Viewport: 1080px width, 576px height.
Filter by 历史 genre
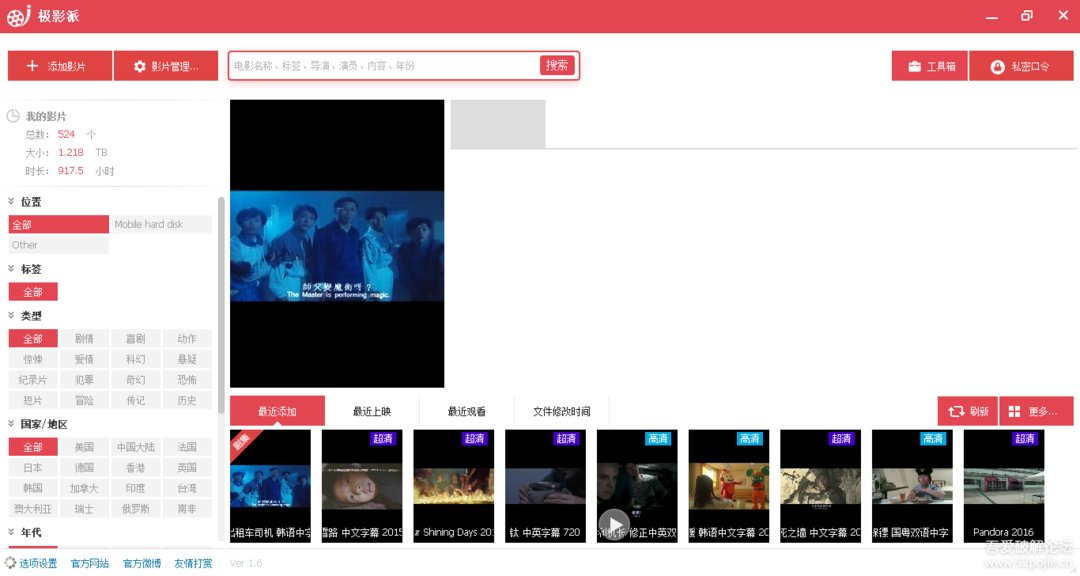click(187, 400)
